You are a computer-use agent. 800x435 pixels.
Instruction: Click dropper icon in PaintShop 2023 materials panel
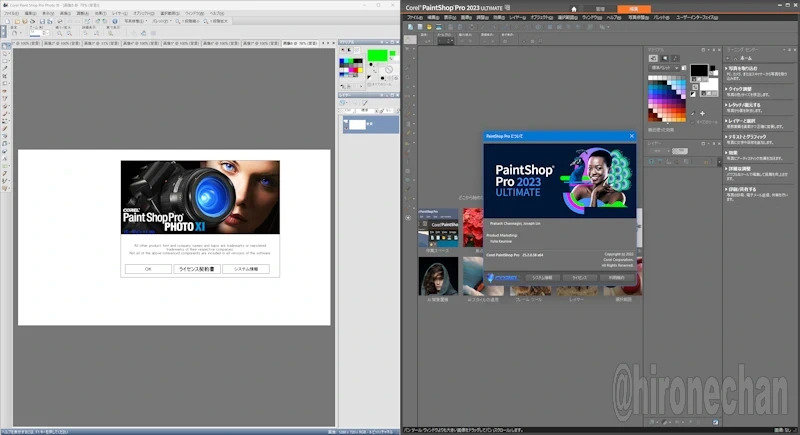coord(693,113)
